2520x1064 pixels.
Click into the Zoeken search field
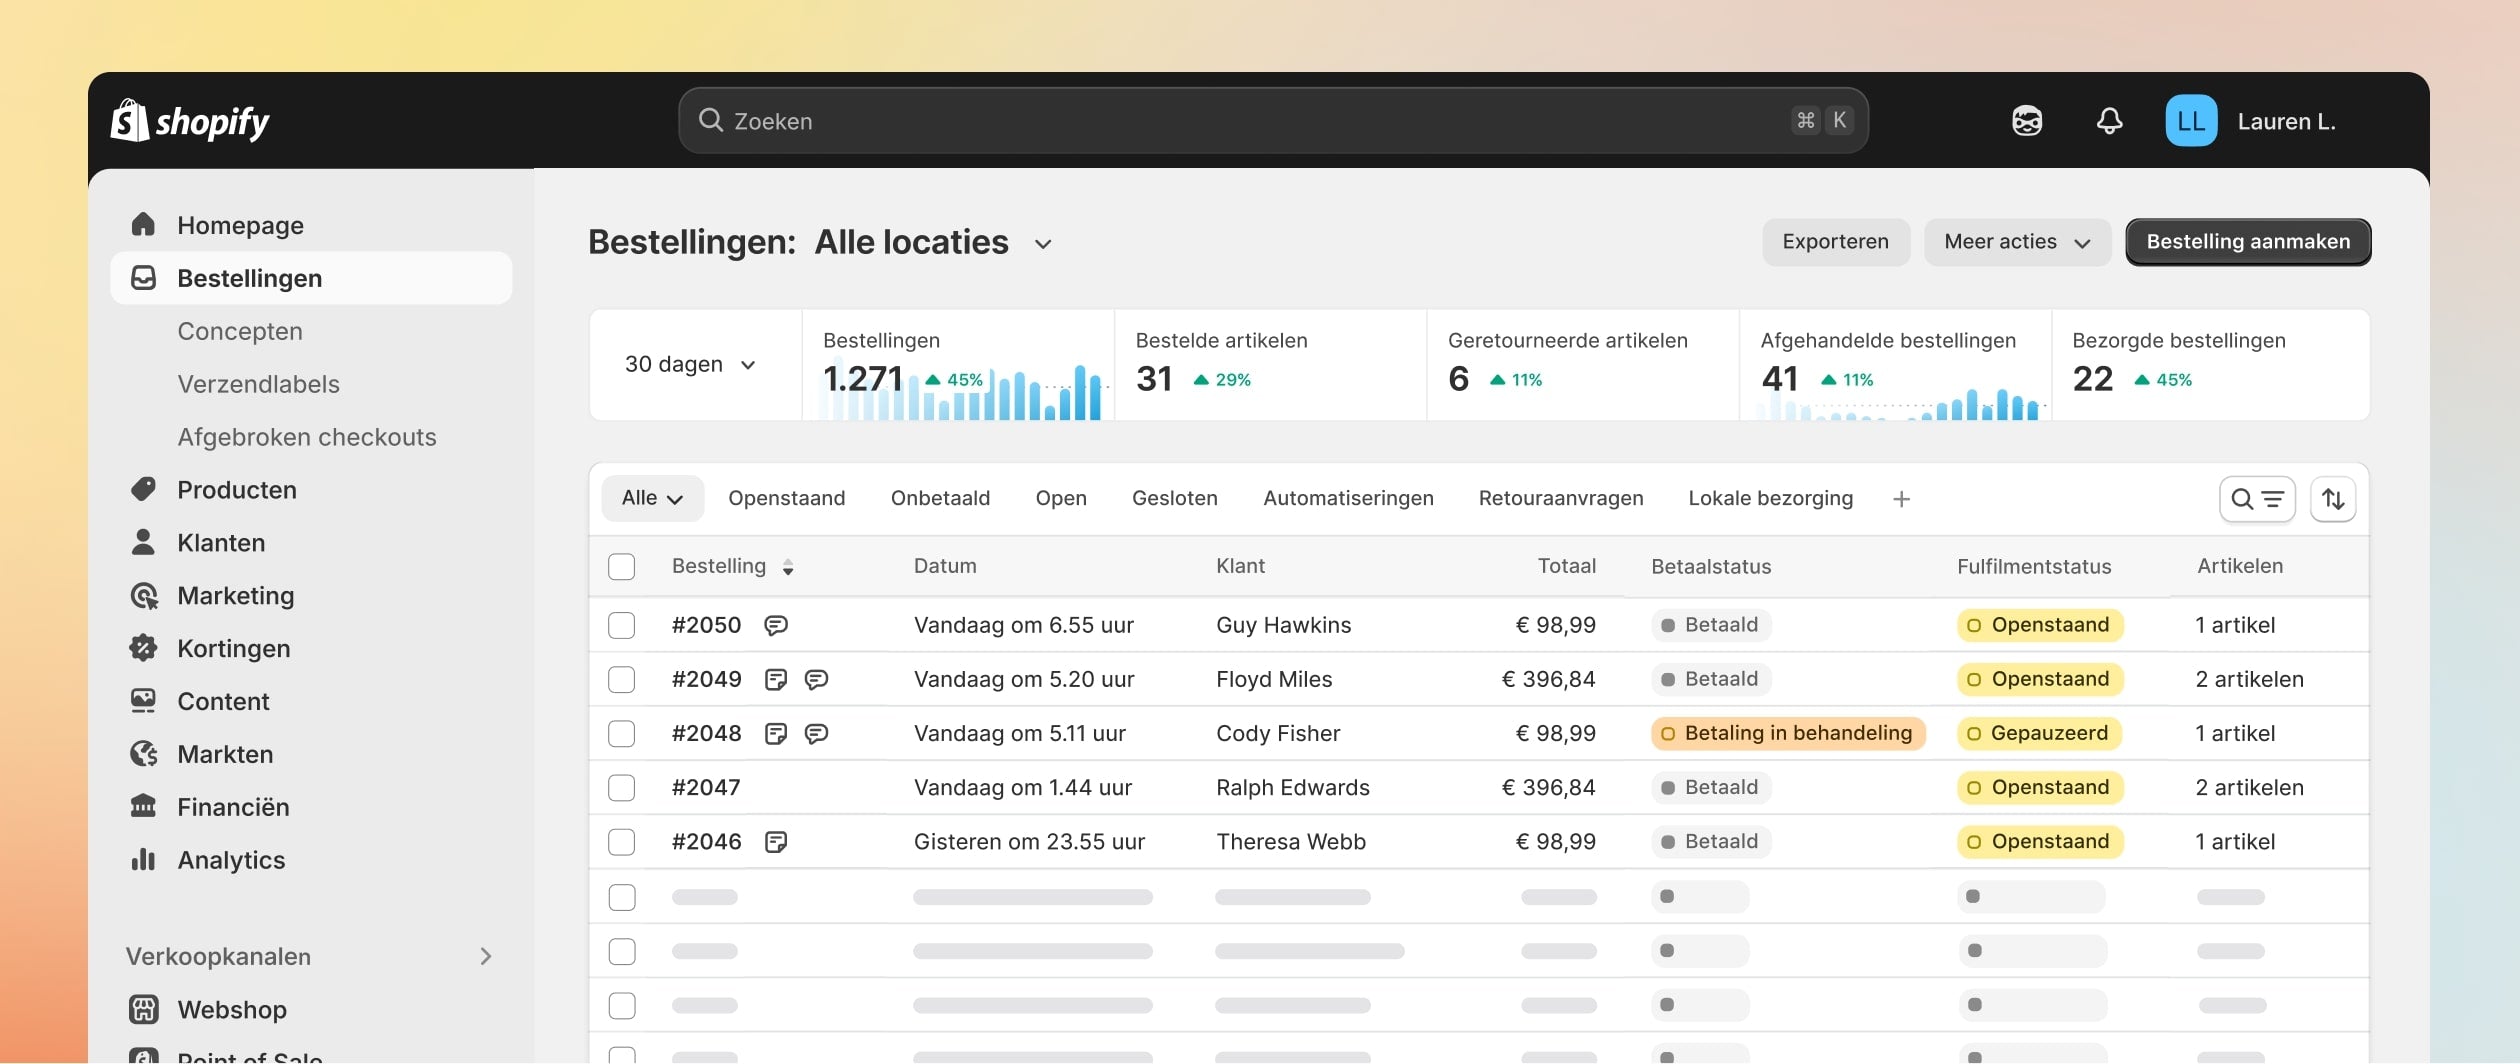1273,121
